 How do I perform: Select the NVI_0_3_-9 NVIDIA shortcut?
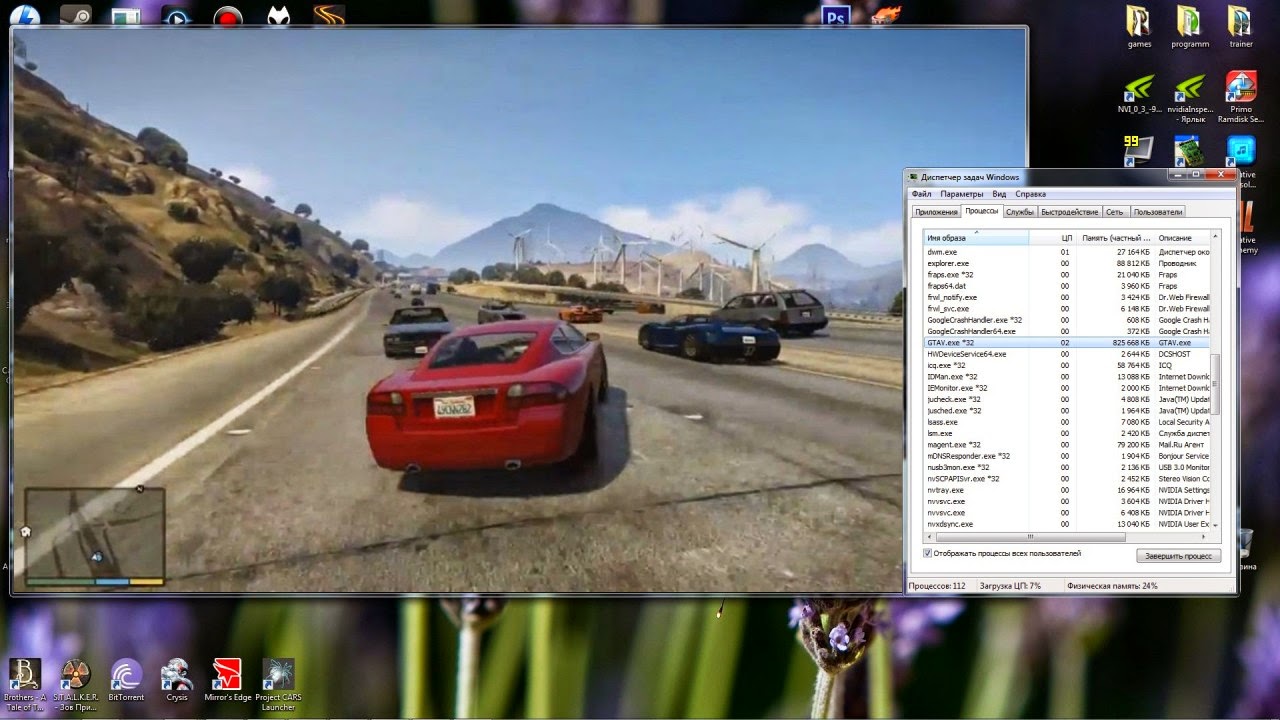[x=1139, y=93]
